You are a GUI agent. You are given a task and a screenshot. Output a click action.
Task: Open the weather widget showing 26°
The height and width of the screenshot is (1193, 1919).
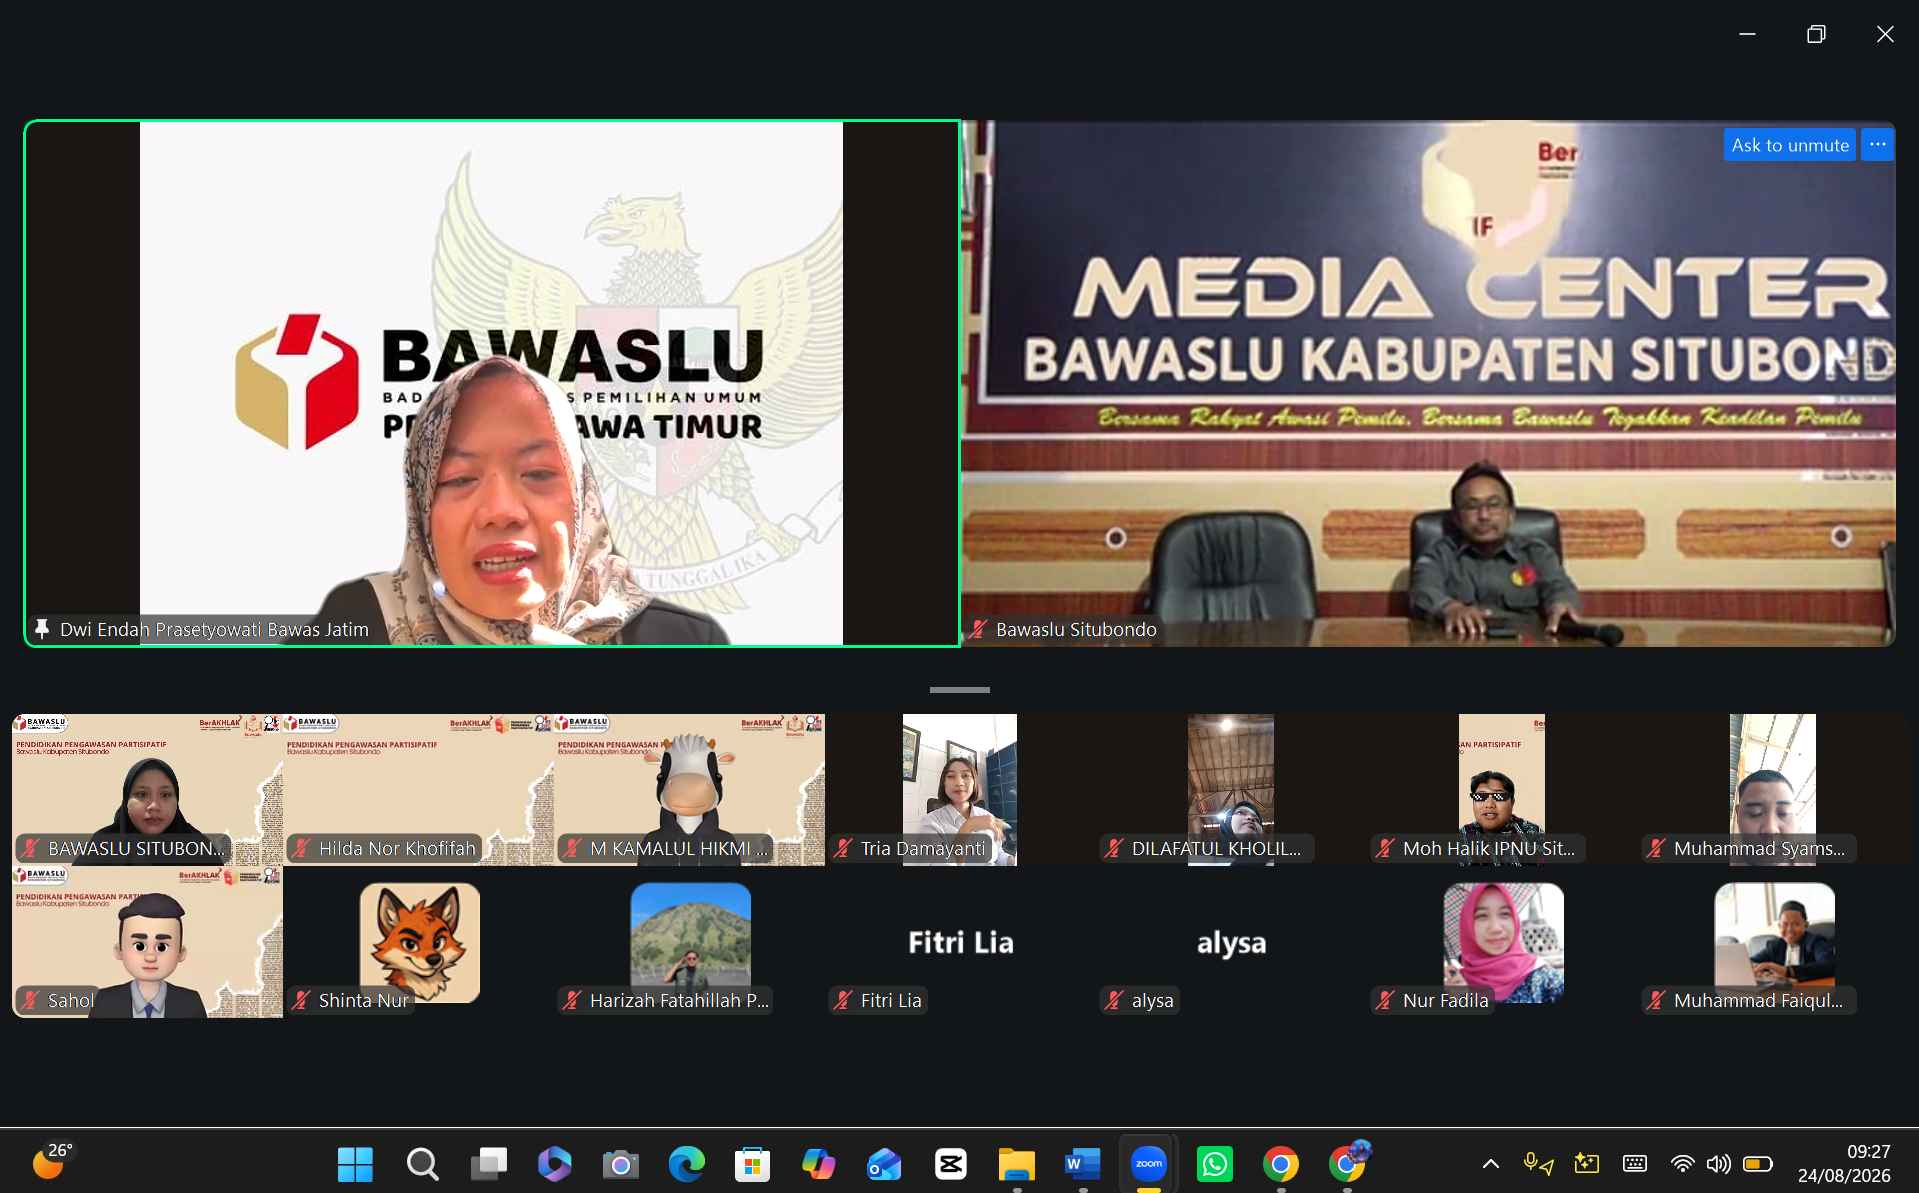pyautogui.click(x=52, y=1162)
